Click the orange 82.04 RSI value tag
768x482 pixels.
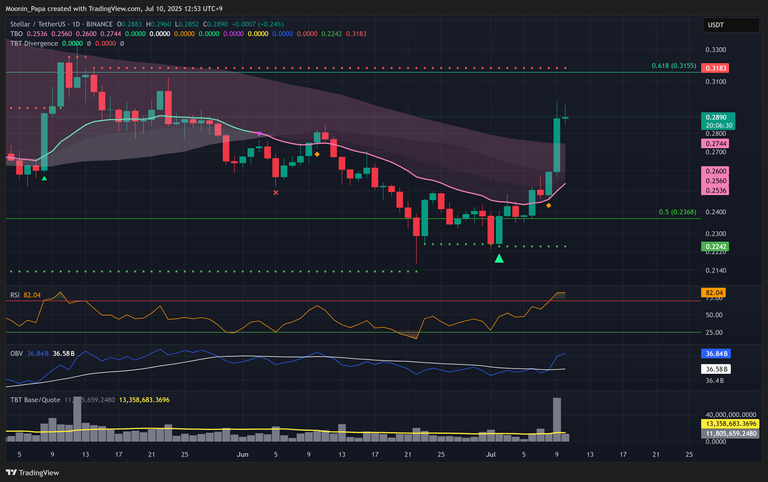(713, 292)
